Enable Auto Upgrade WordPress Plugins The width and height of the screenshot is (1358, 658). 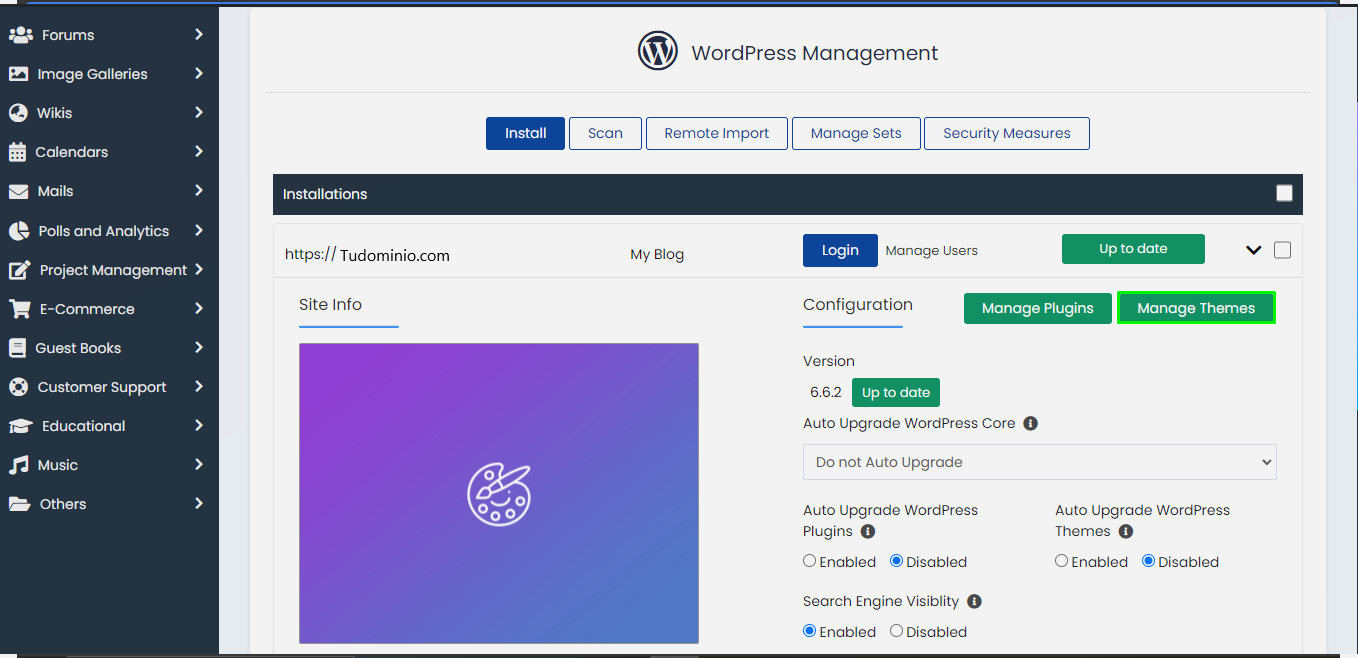809,561
